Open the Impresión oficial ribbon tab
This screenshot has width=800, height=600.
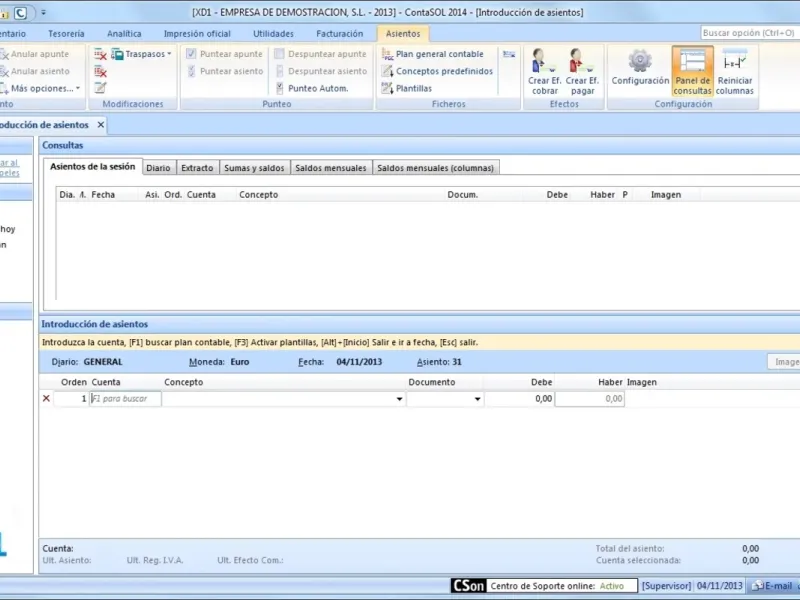(197, 34)
